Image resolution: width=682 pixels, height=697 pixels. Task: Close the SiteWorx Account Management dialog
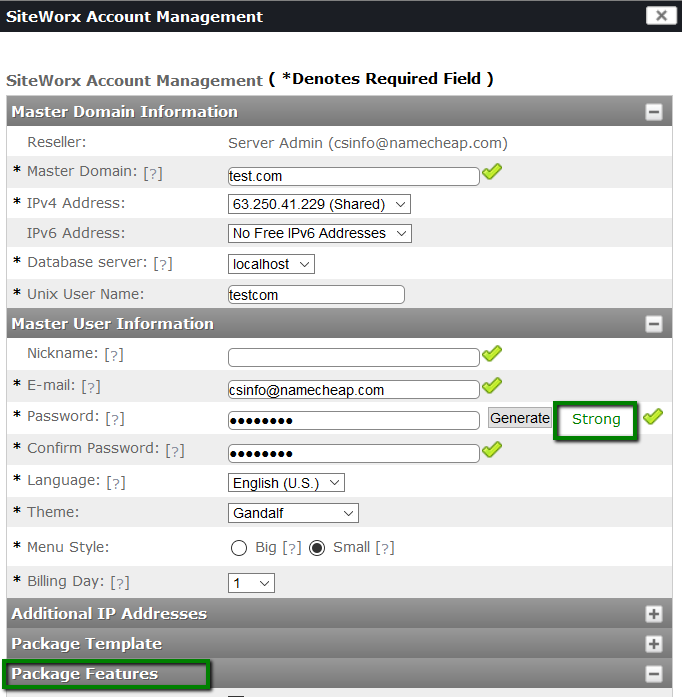tap(661, 16)
